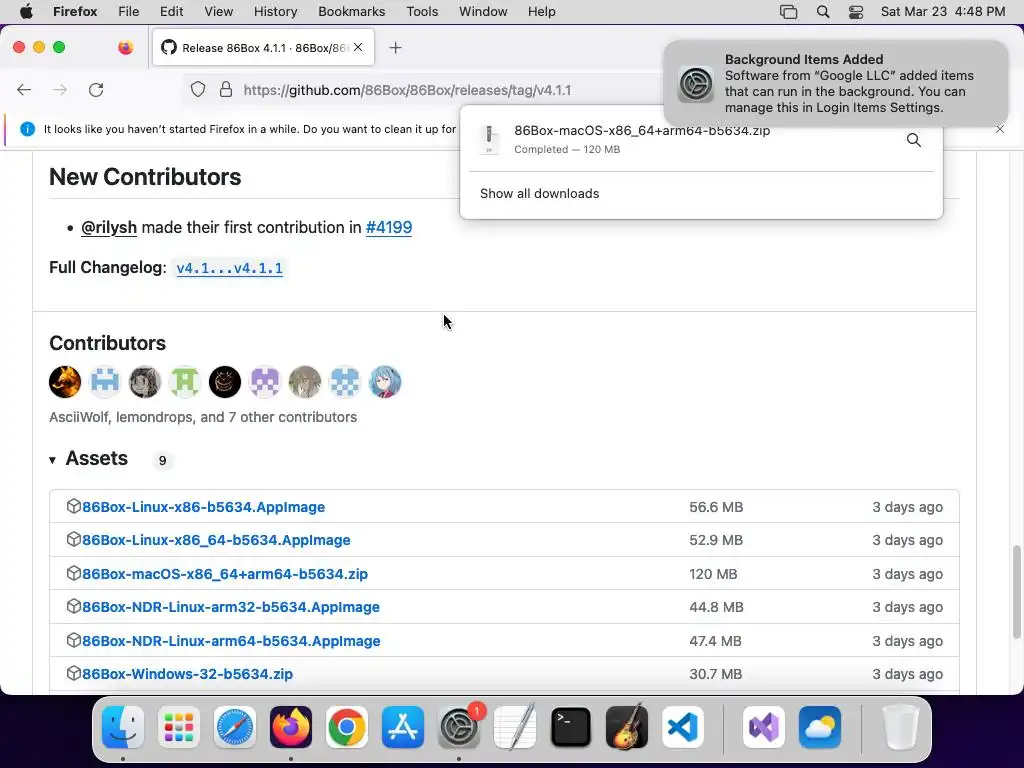Open the Bookmarks menu

click(351, 12)
